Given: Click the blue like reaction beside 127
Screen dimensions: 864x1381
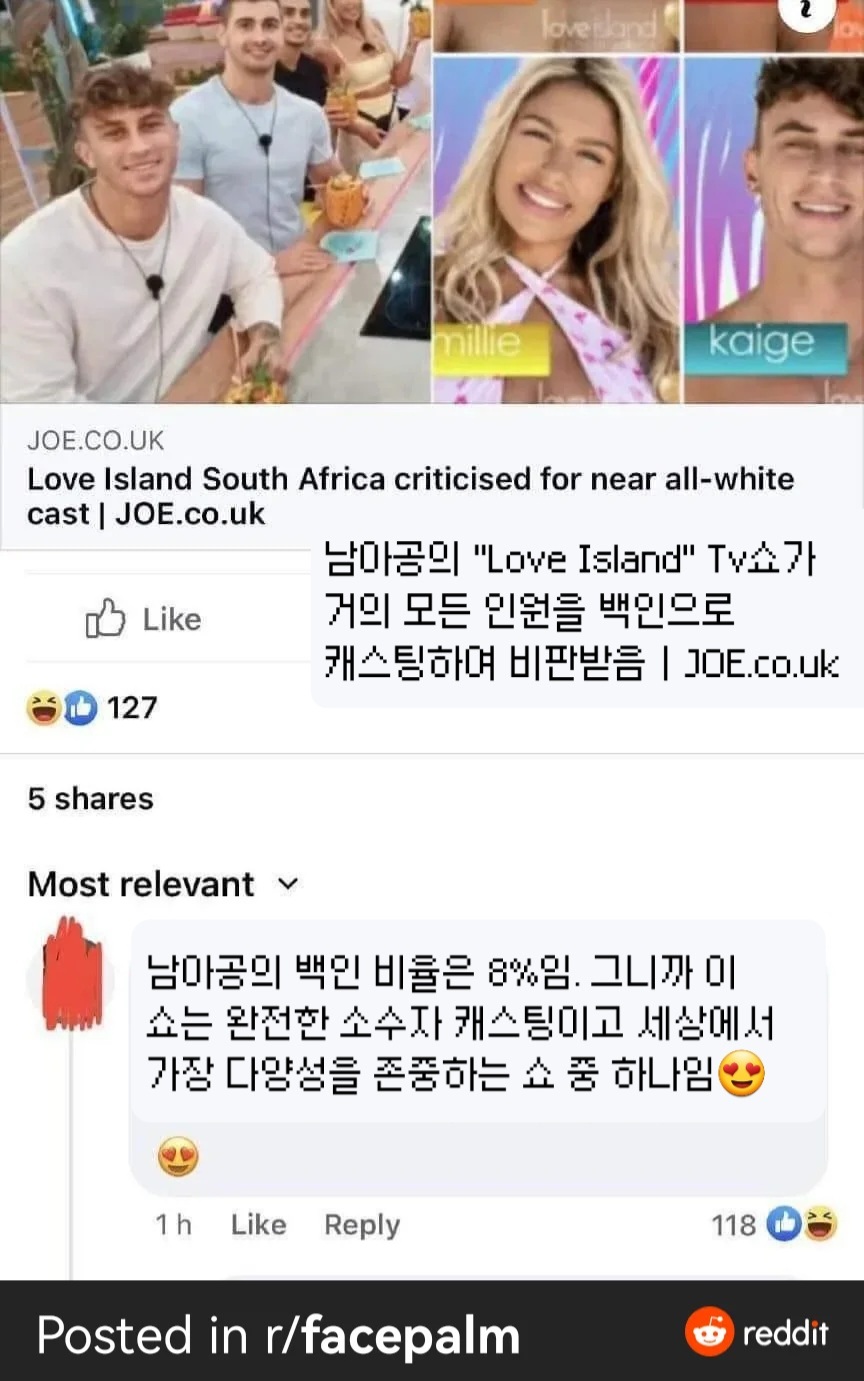Looking at the screenshot, I should click(x=80, y=709).
